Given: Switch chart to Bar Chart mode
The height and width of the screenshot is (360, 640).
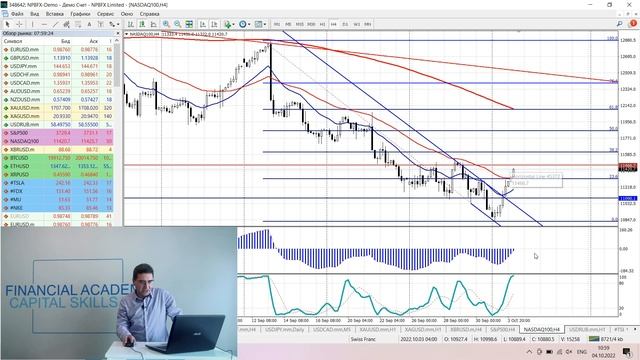Looking at the screenshot, I should [131, 24].
